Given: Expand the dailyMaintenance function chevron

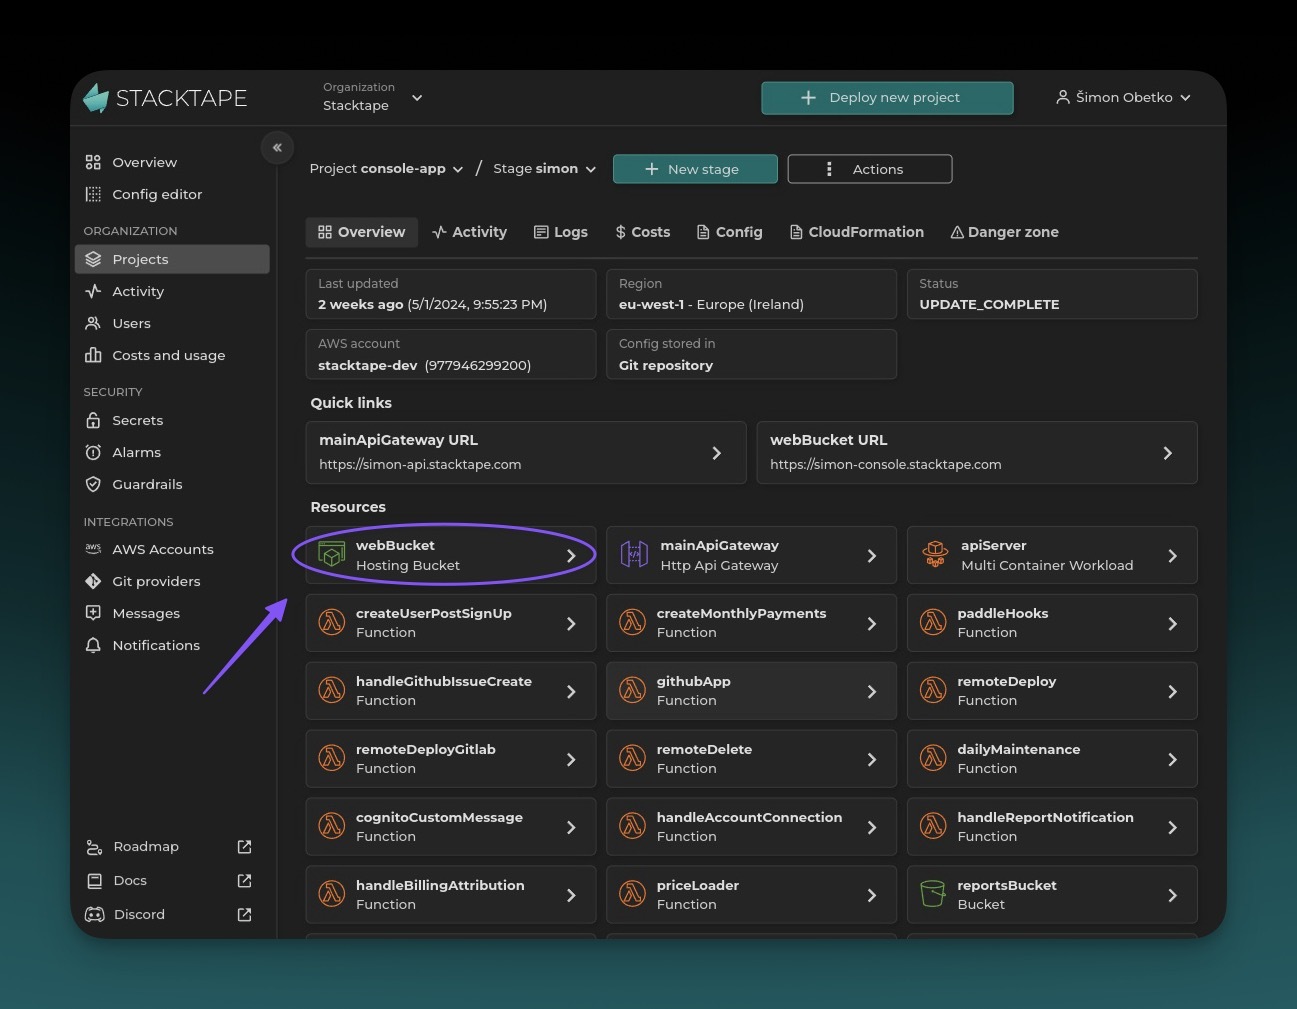Looking at the screenshot, I should coord(1172,759).
